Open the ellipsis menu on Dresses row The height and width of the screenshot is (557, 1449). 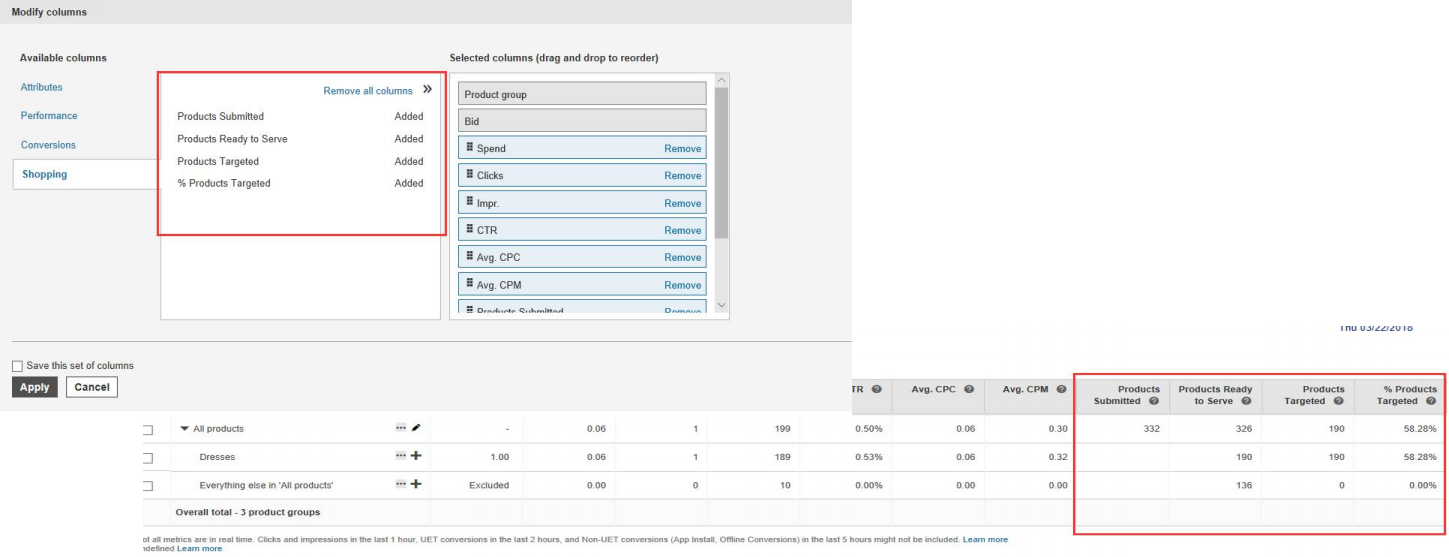pos(401,457)
